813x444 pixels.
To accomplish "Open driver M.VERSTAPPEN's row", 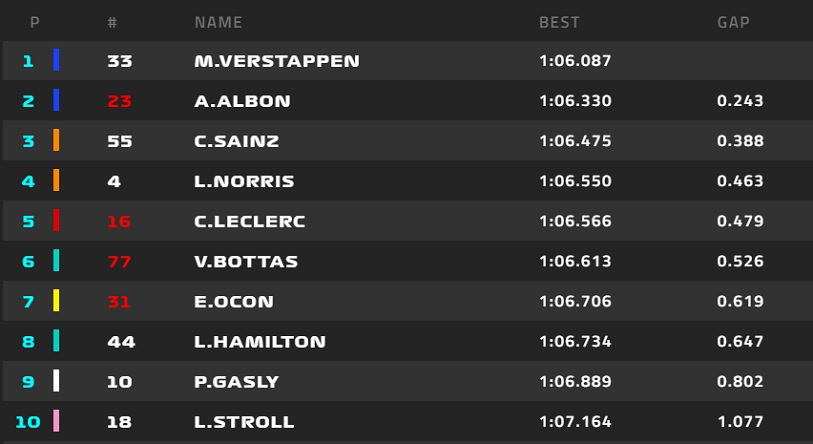I will coord(276,61).
